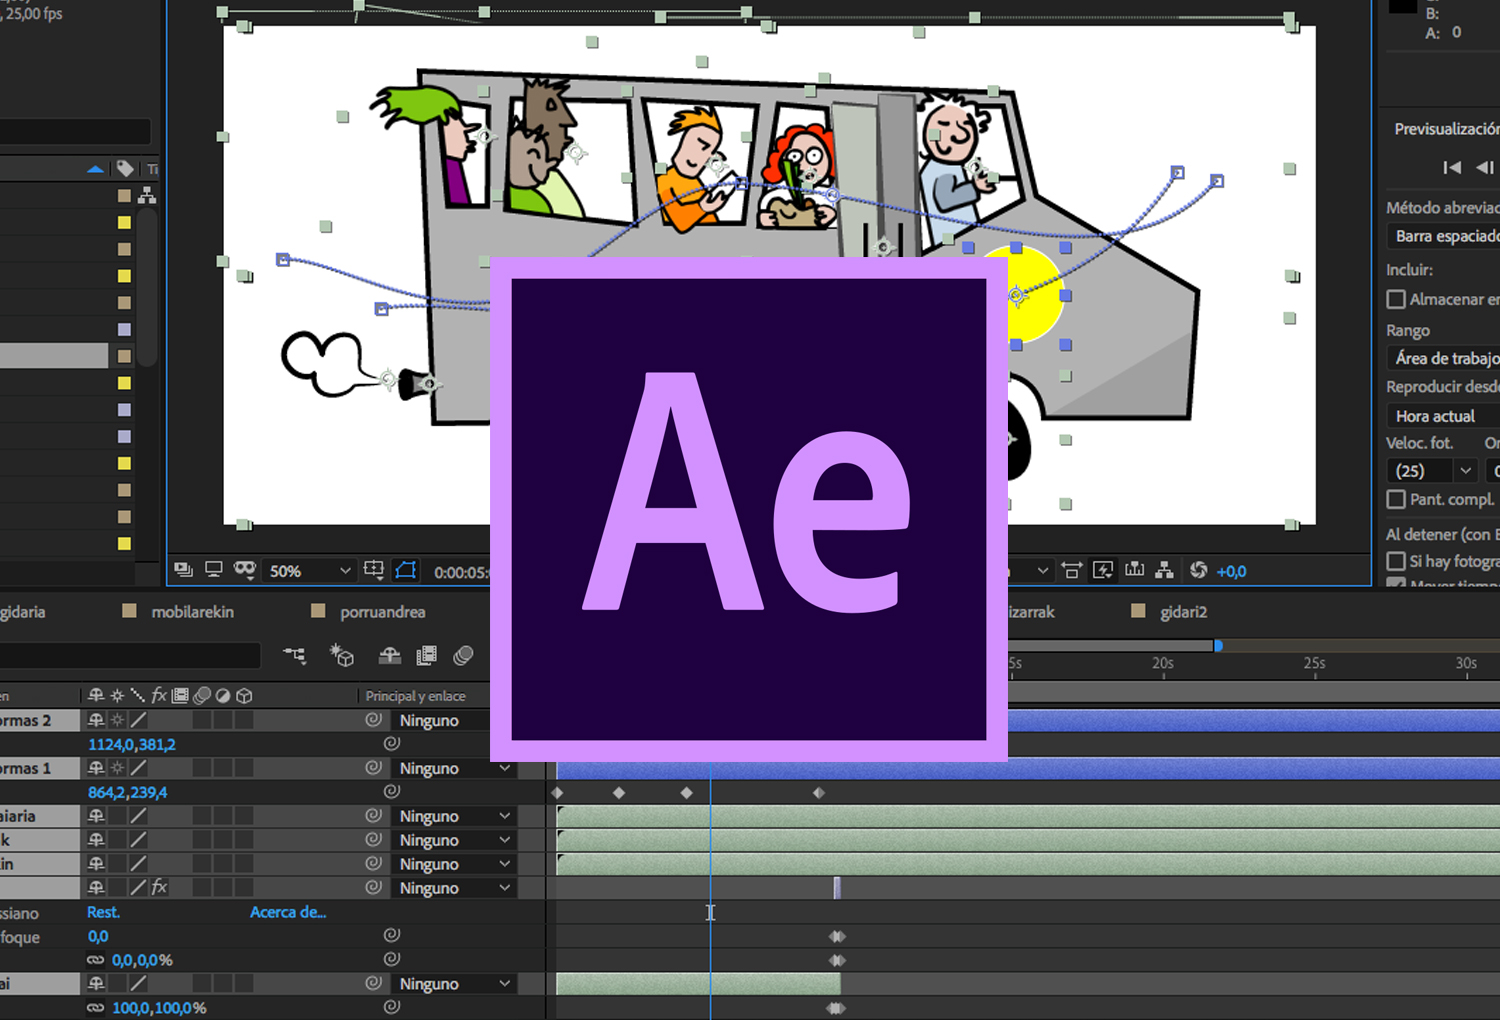Switch to the gidaria composition tab
Image resolution: width=1500 pixels, height=1020 pixels.
point(22,612)
